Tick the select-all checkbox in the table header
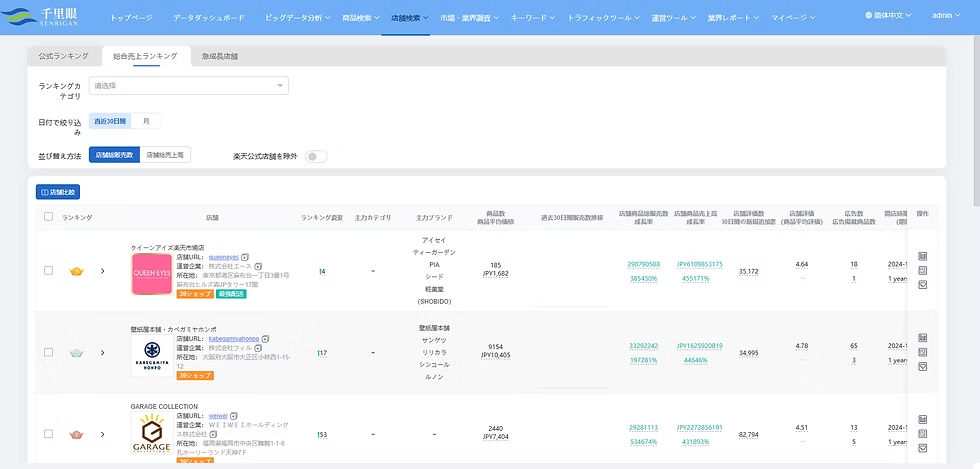Screen dimensions: 980x469 click(49, 217)
